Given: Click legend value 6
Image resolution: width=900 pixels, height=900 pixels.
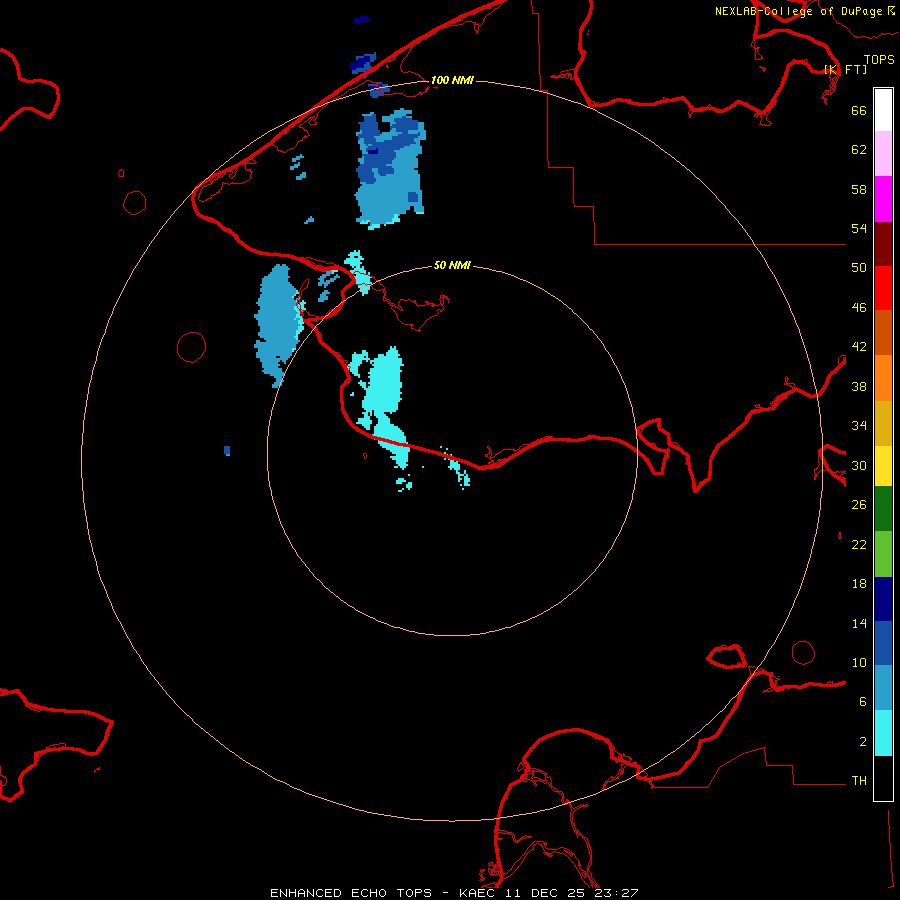Looking at the screenshot, I should coord(863,701).
